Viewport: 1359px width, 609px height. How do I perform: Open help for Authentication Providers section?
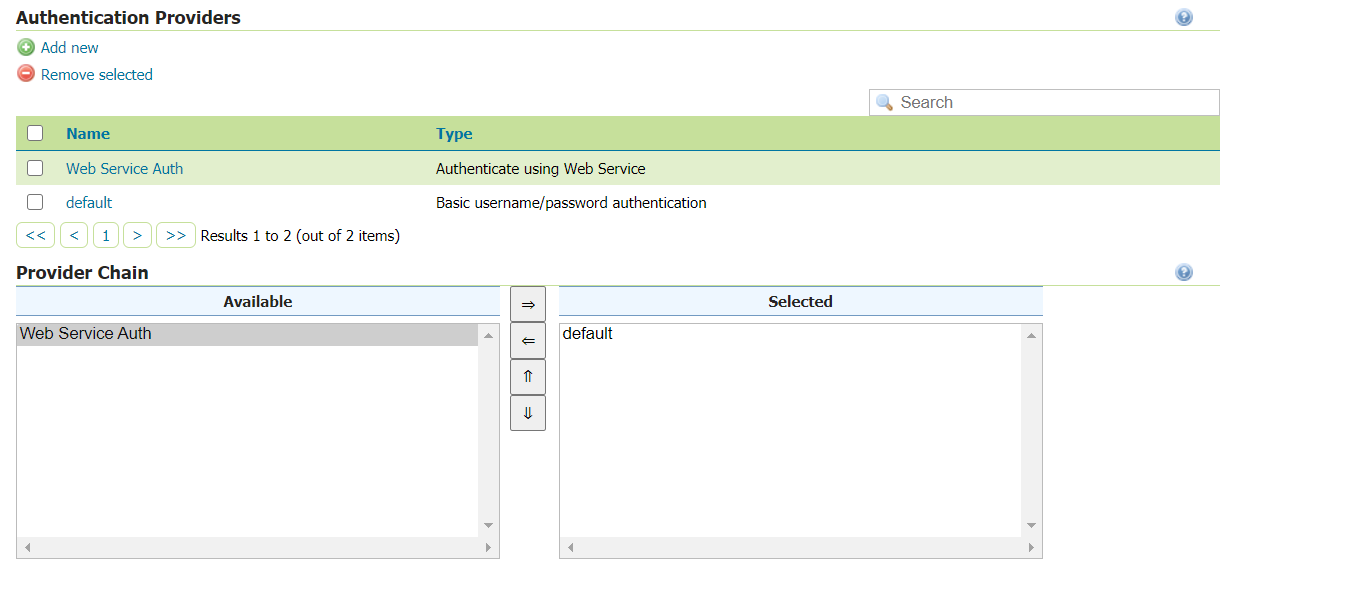tap(1184, 17)
